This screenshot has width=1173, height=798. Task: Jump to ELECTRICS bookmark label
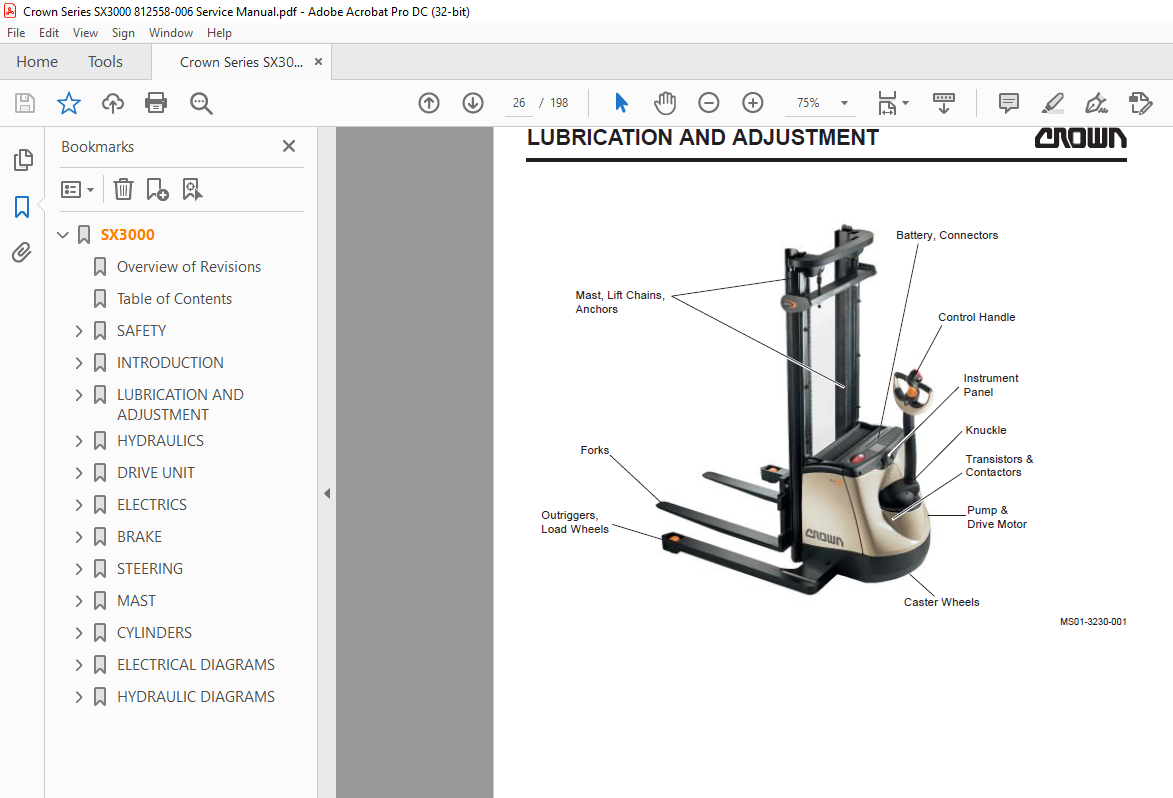point(152,505)
